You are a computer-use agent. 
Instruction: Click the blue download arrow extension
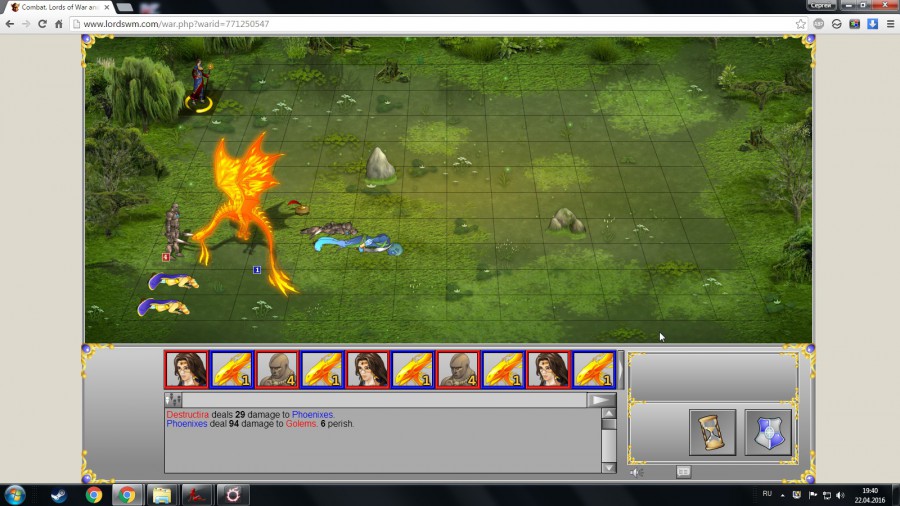pyautogui.click(x=872, y=24)
